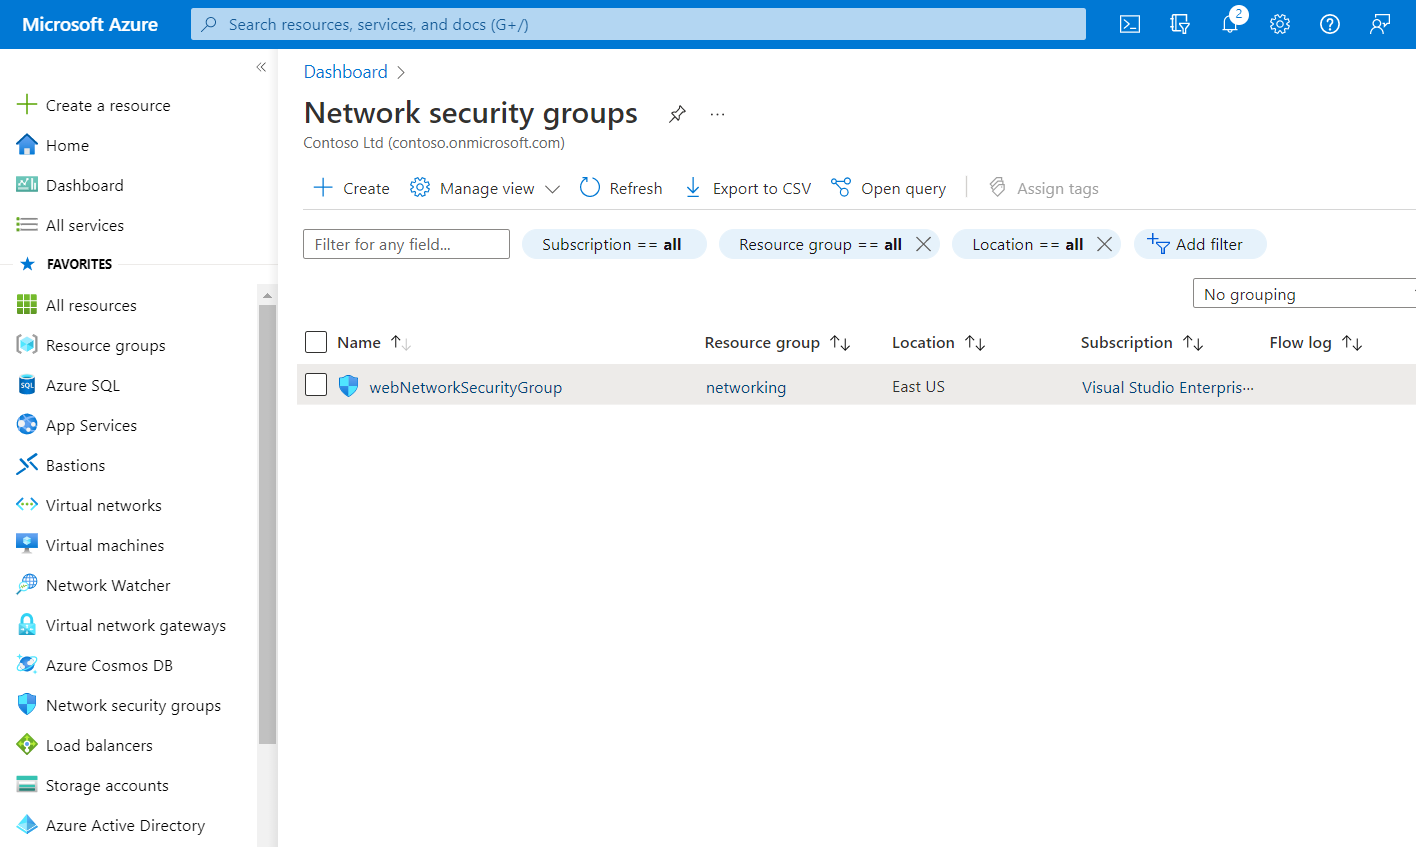Click the All services list icon

pos(27,225)
